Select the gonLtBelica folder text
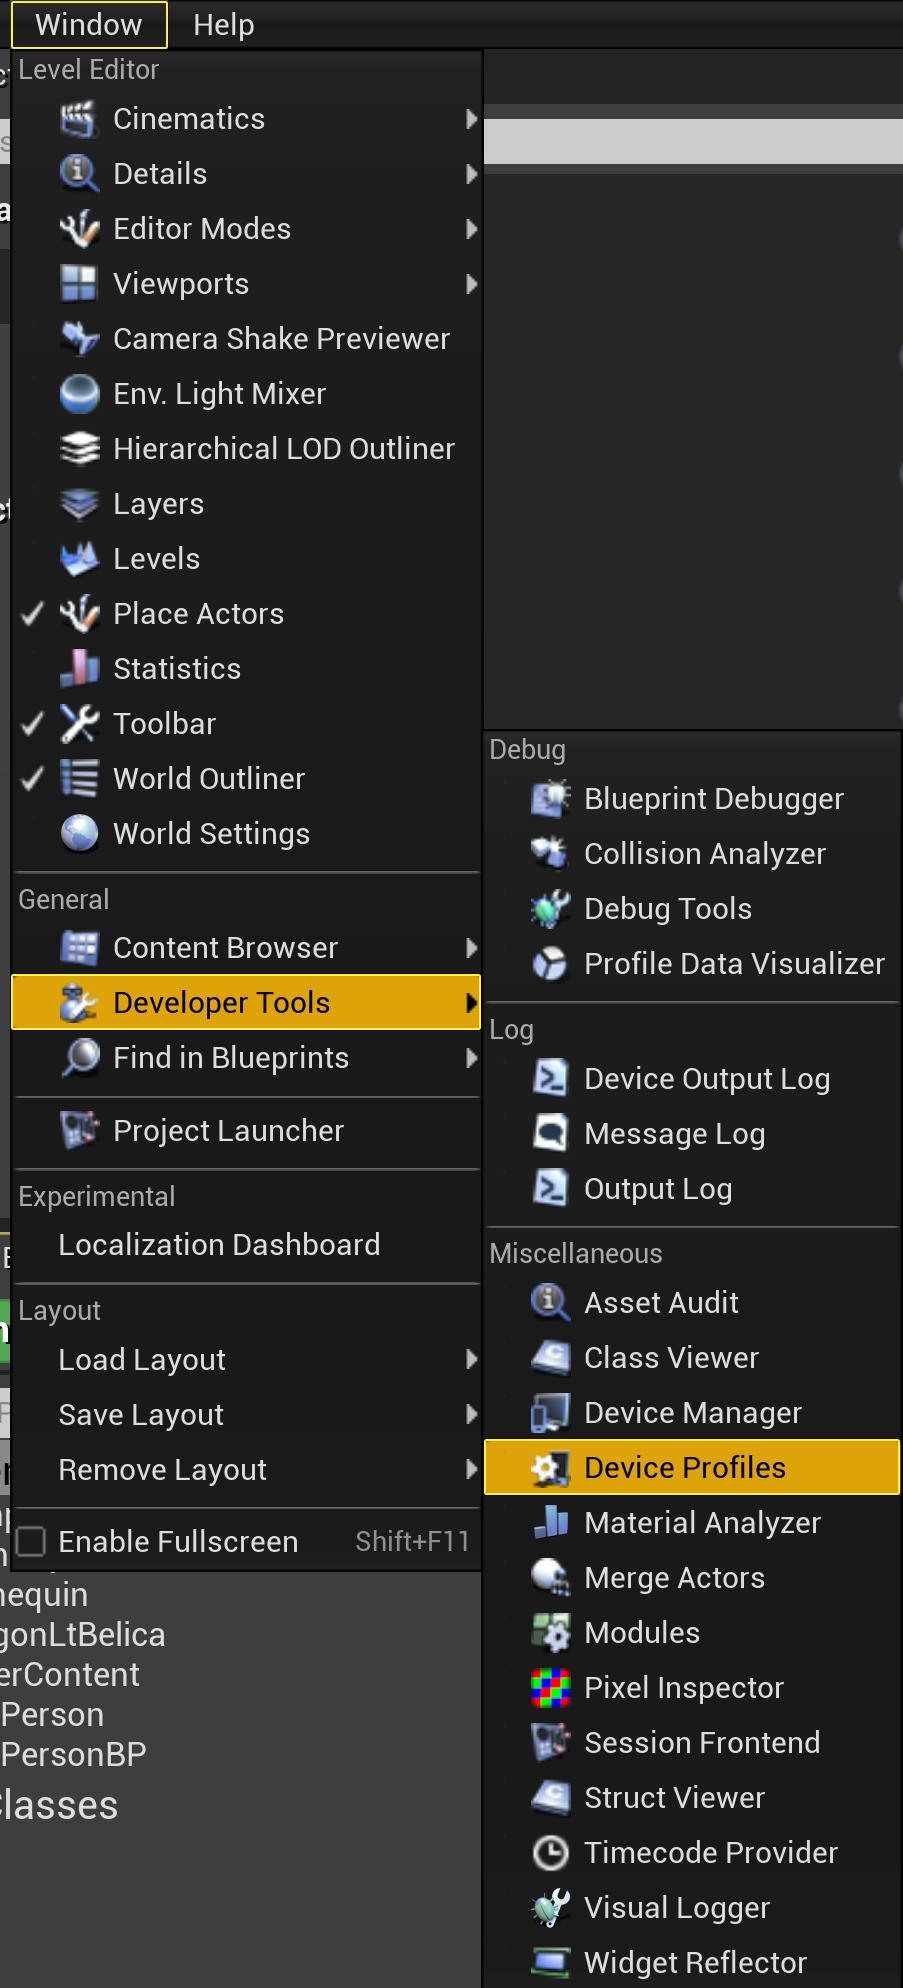 point(83,1635)
